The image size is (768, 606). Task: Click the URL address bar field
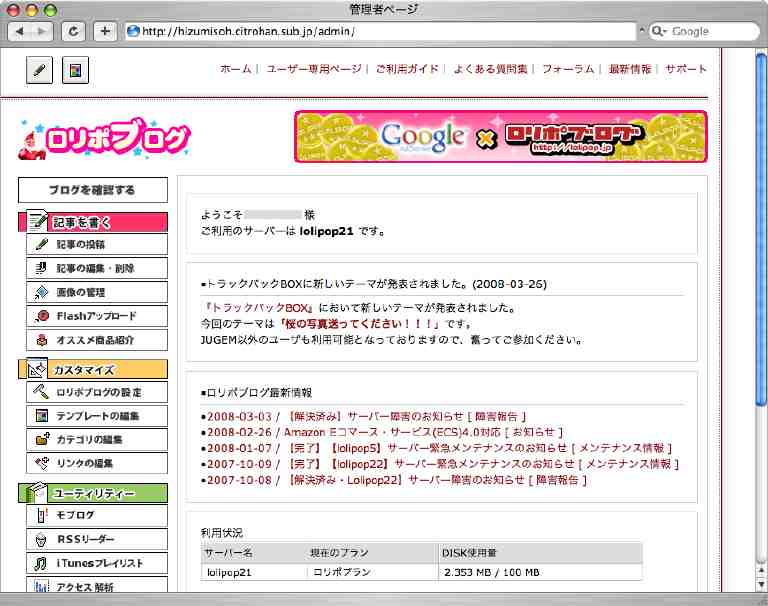point(380,31)
